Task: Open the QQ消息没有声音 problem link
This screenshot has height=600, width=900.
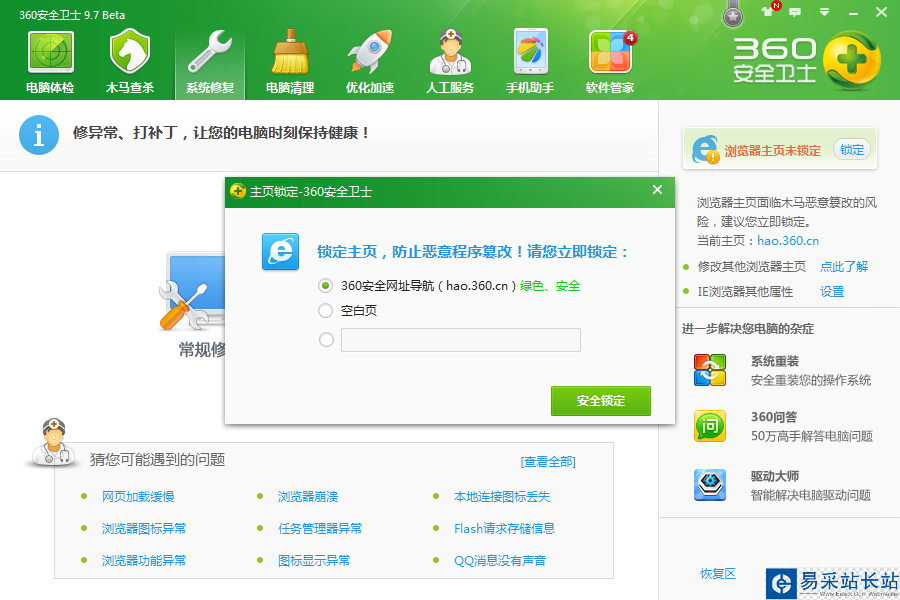Action: (x=500, y=560)
